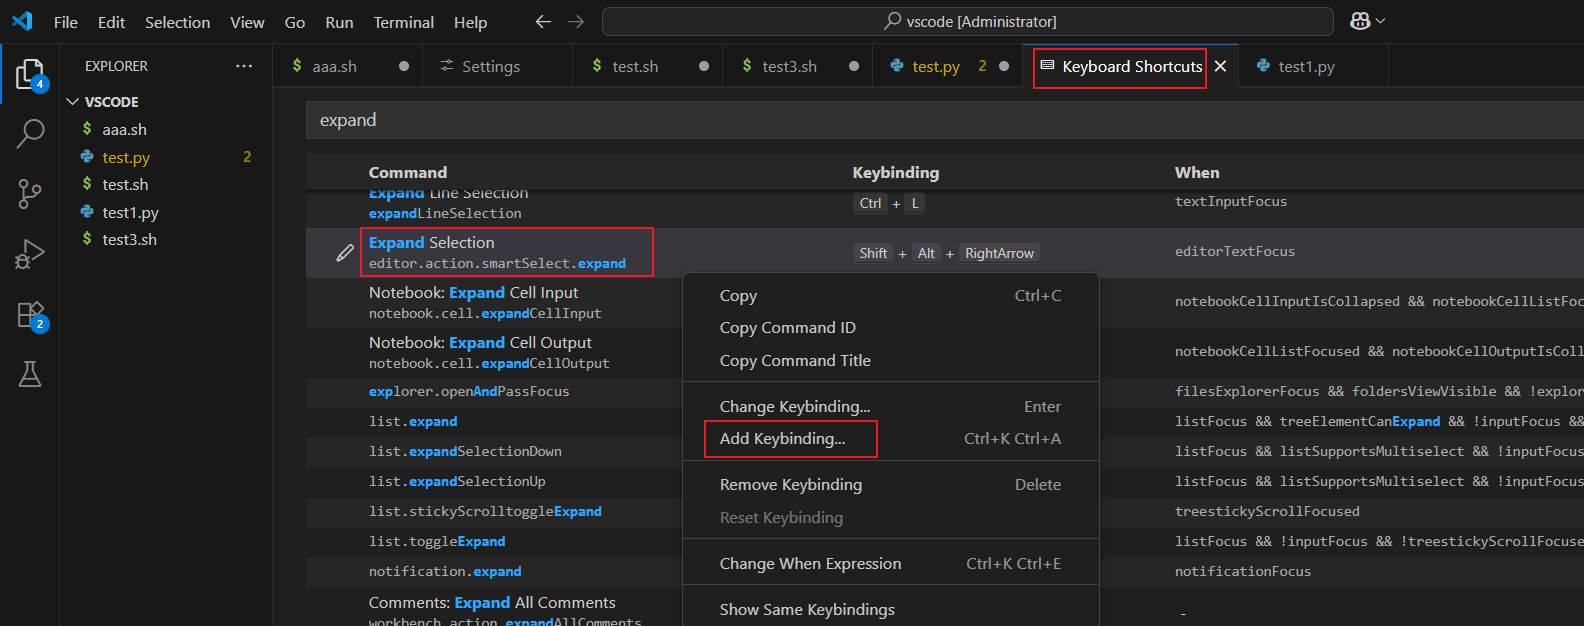Click the Explorer more actions ellipsis

(x=244, y=66)
